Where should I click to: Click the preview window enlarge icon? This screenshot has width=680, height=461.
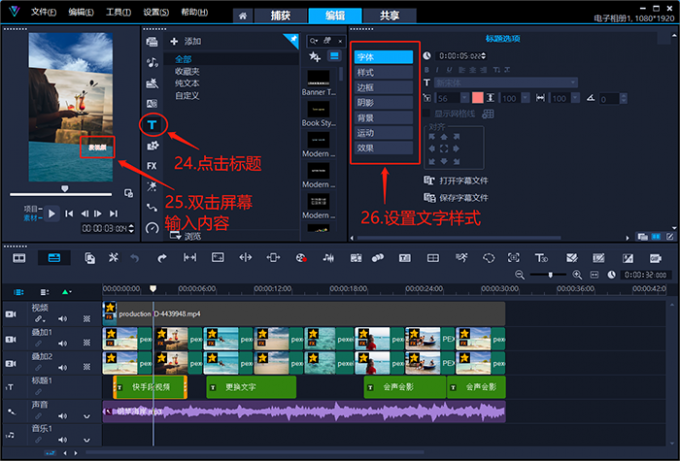[128, 193]
